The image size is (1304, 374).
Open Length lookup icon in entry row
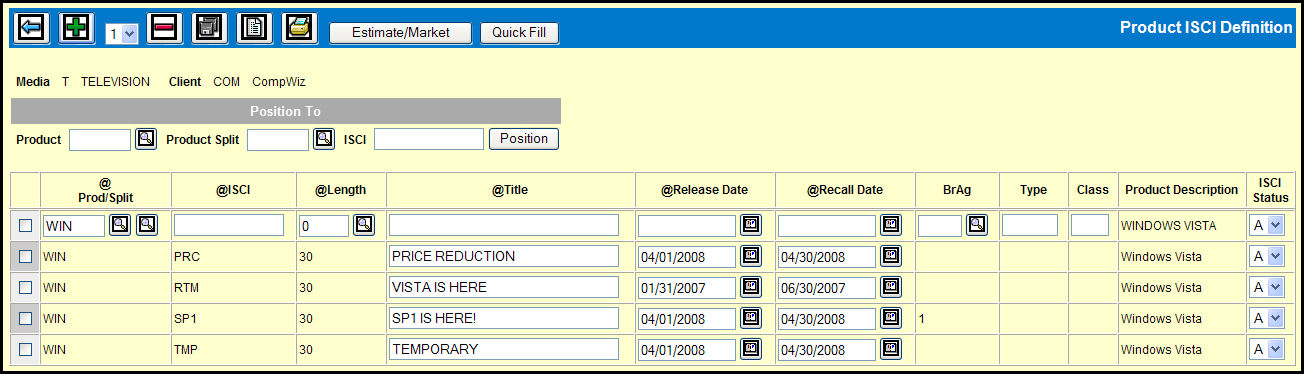coord(364,225)
